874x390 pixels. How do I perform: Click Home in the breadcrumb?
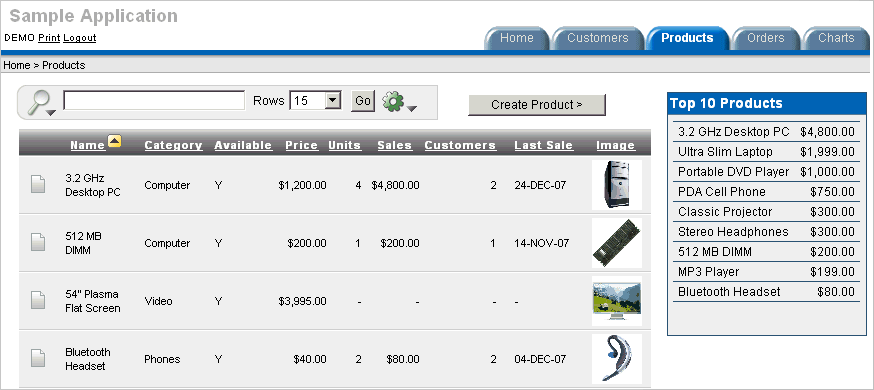coord(17,65)
